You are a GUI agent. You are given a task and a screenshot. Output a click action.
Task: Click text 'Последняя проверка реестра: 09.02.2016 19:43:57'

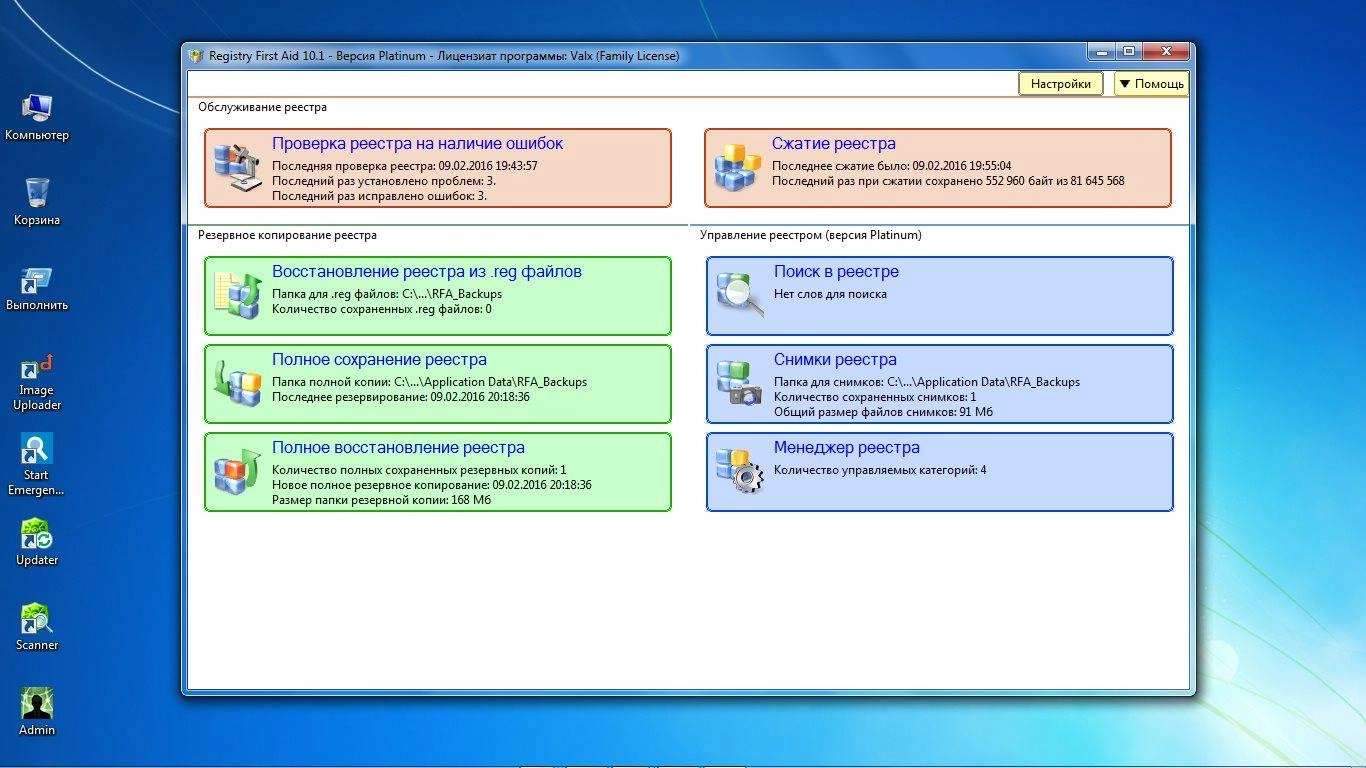pyautogui.click(x=405, y=166)
